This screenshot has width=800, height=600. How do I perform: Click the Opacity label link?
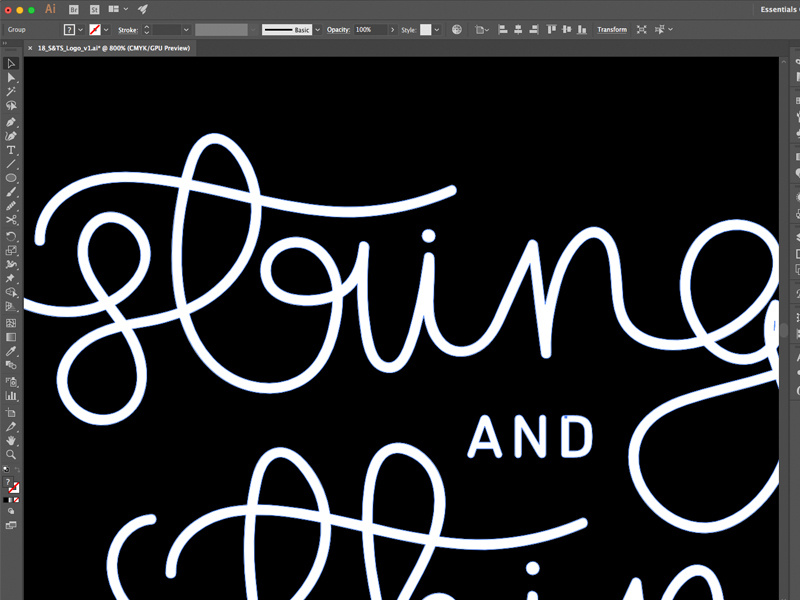pos(338,30)
